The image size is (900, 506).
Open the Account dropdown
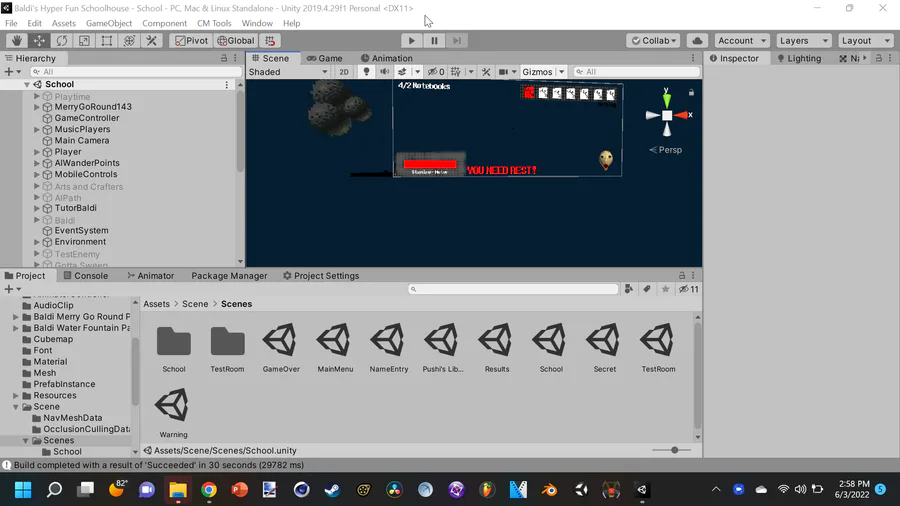[742, 41]
